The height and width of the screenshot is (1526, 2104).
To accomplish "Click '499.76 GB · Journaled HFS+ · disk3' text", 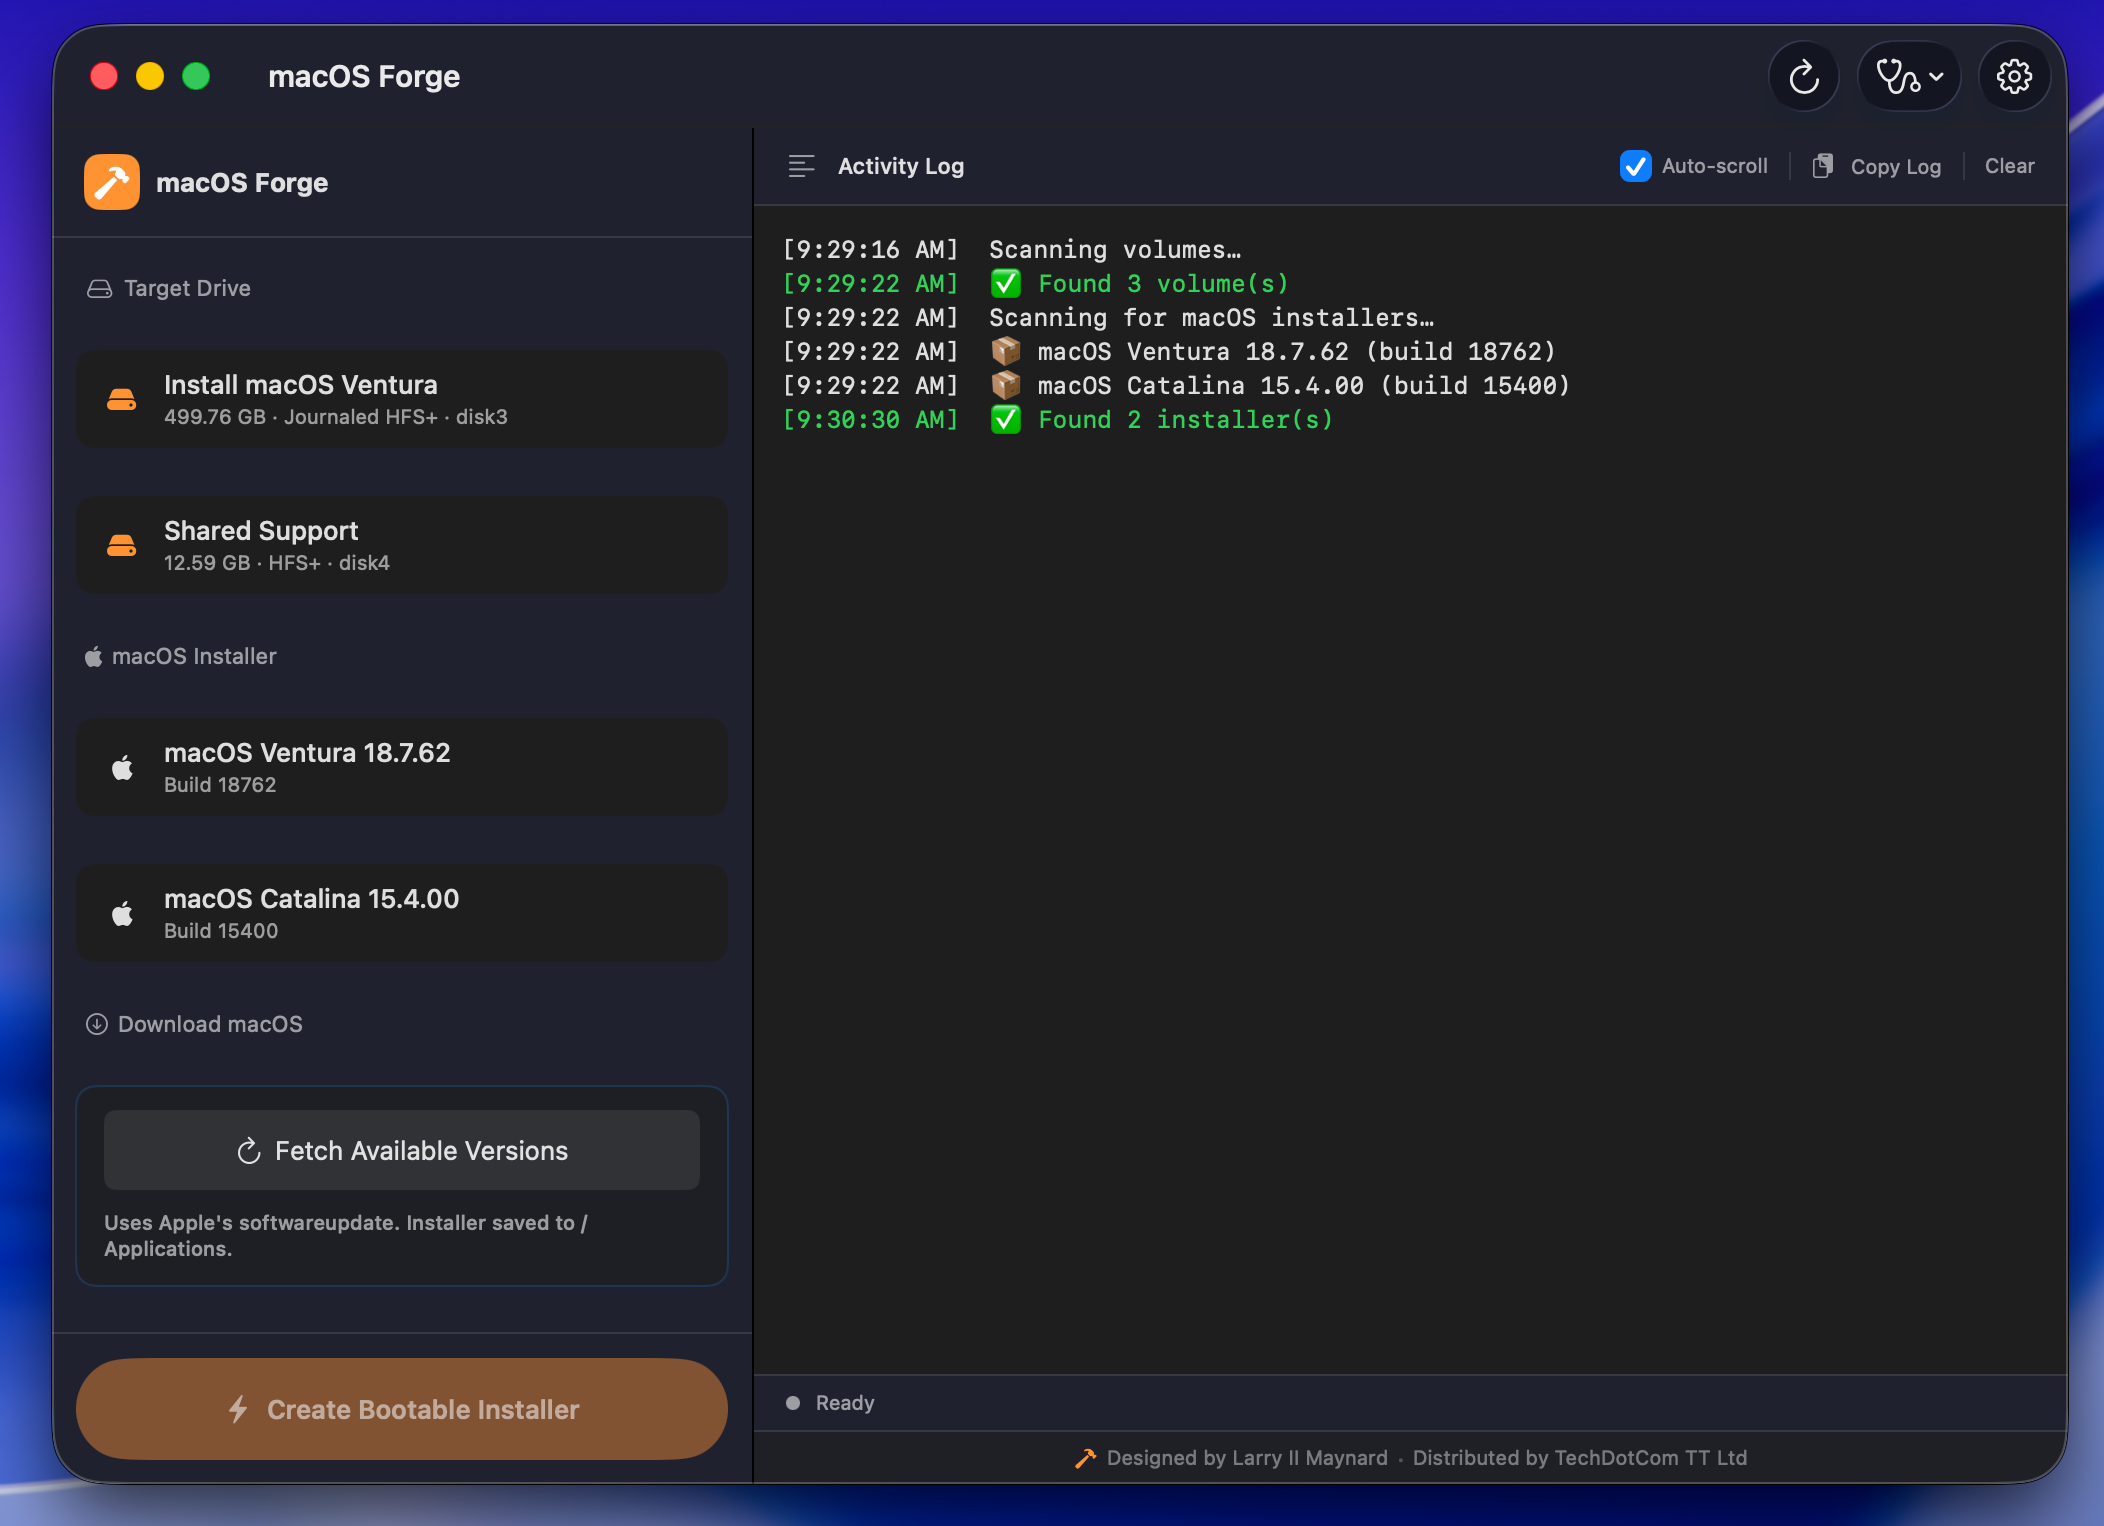I will (336, 417).
